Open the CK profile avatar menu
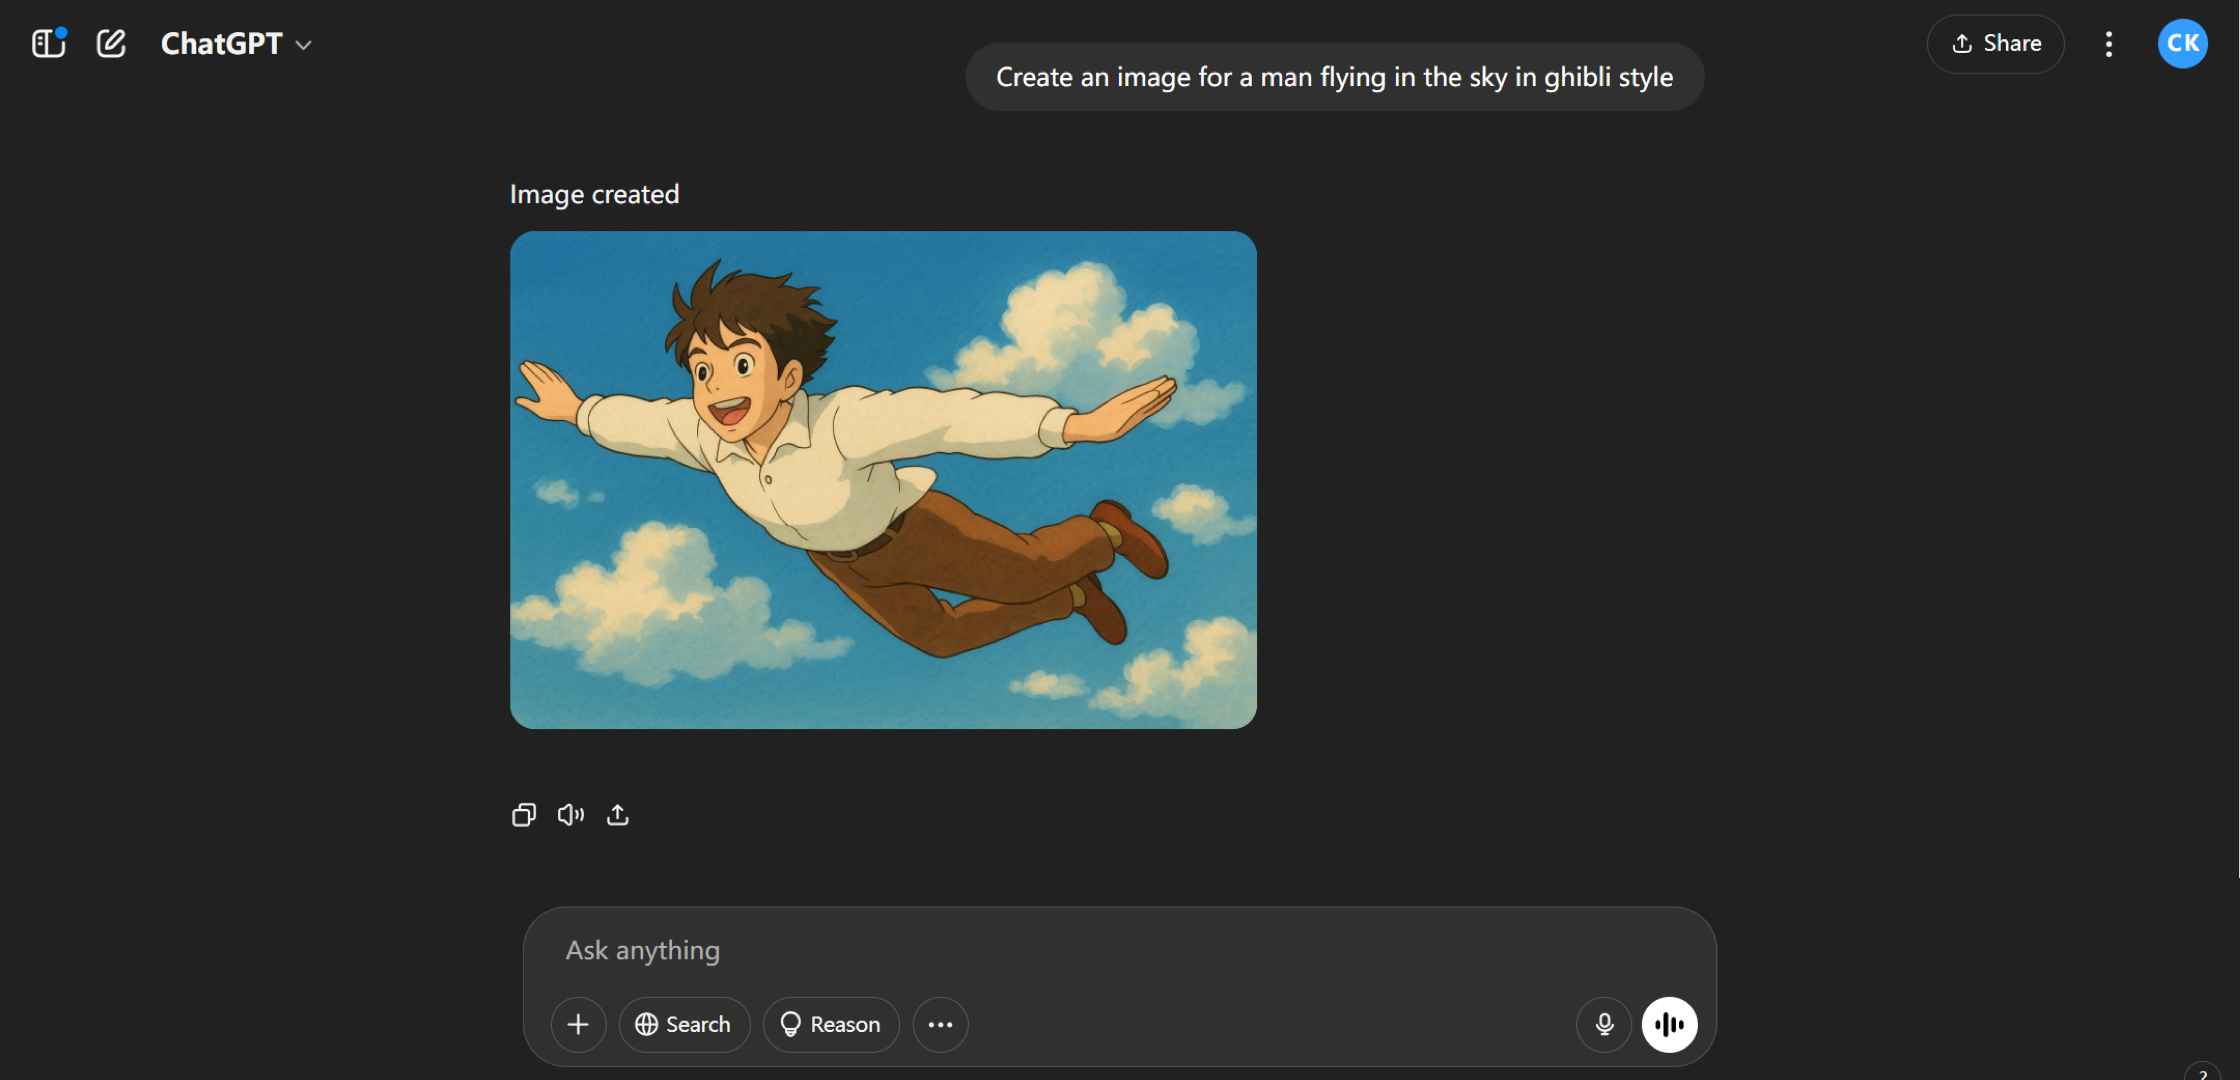Screen dimensions: 2240x1080 tap(2182, 44)
